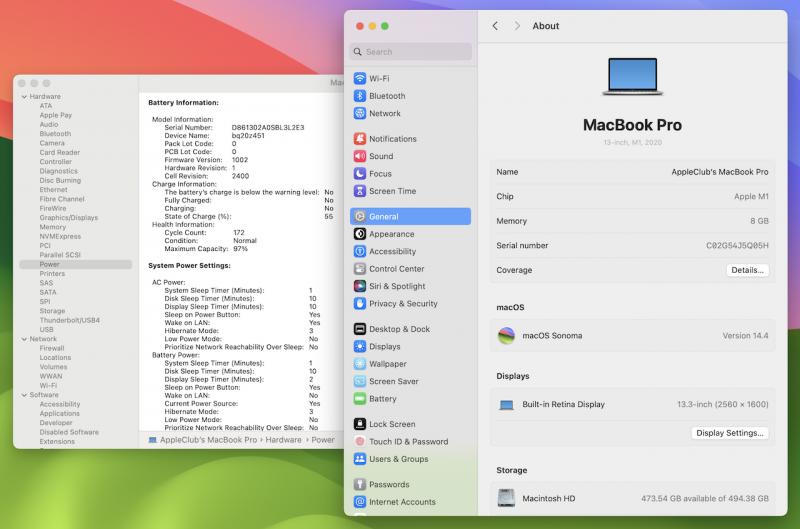This screenshot has width=800, height=529.
Task: Open Screen Time hourglass icon
Action: (x=360, y=191)
